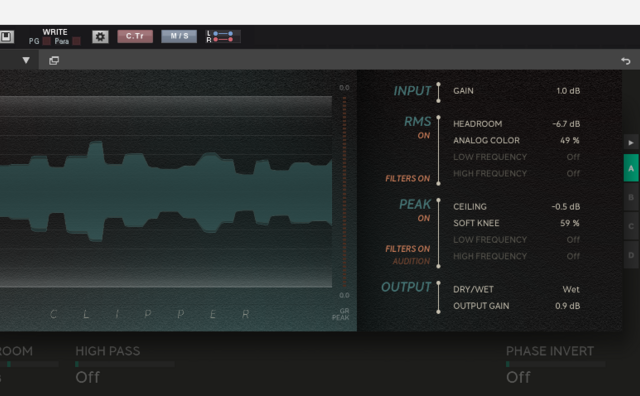This screenshot has width=640, height=396.
Task: Click DRY/WET value Wet
Action: (571, 289)
